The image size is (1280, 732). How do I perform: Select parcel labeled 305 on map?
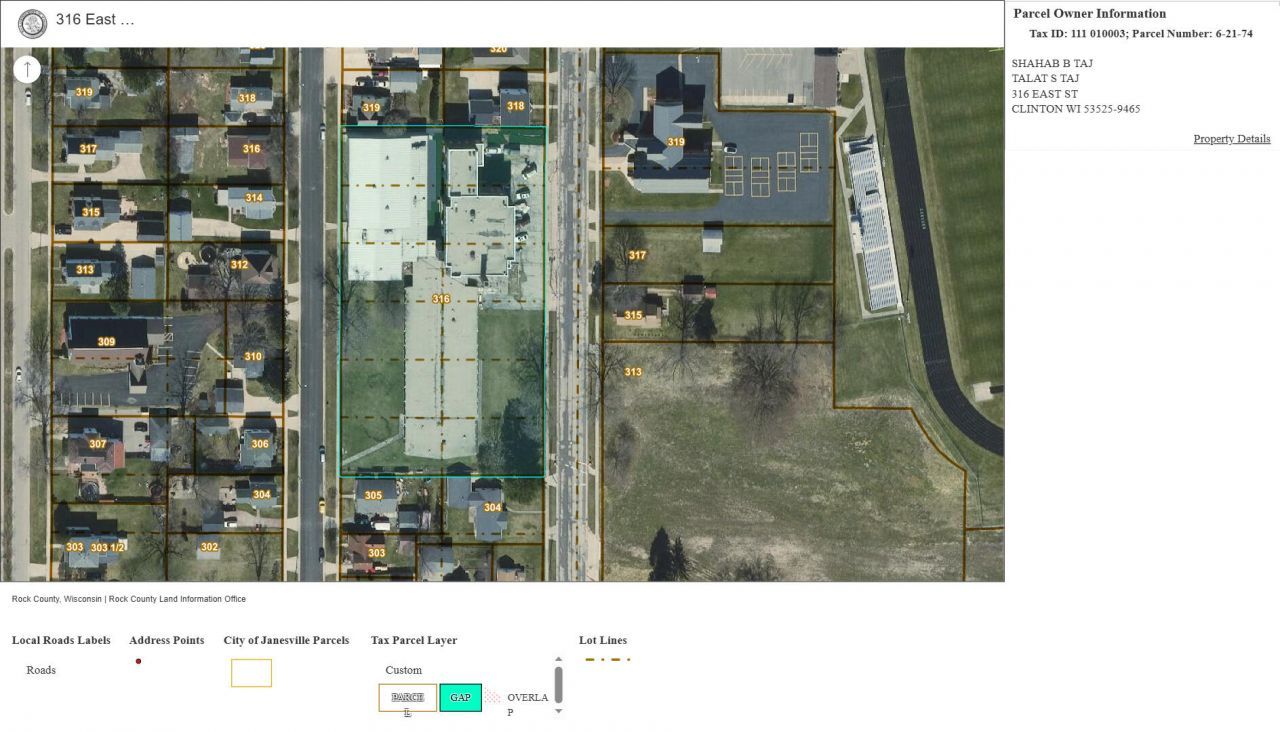point(373,495)
